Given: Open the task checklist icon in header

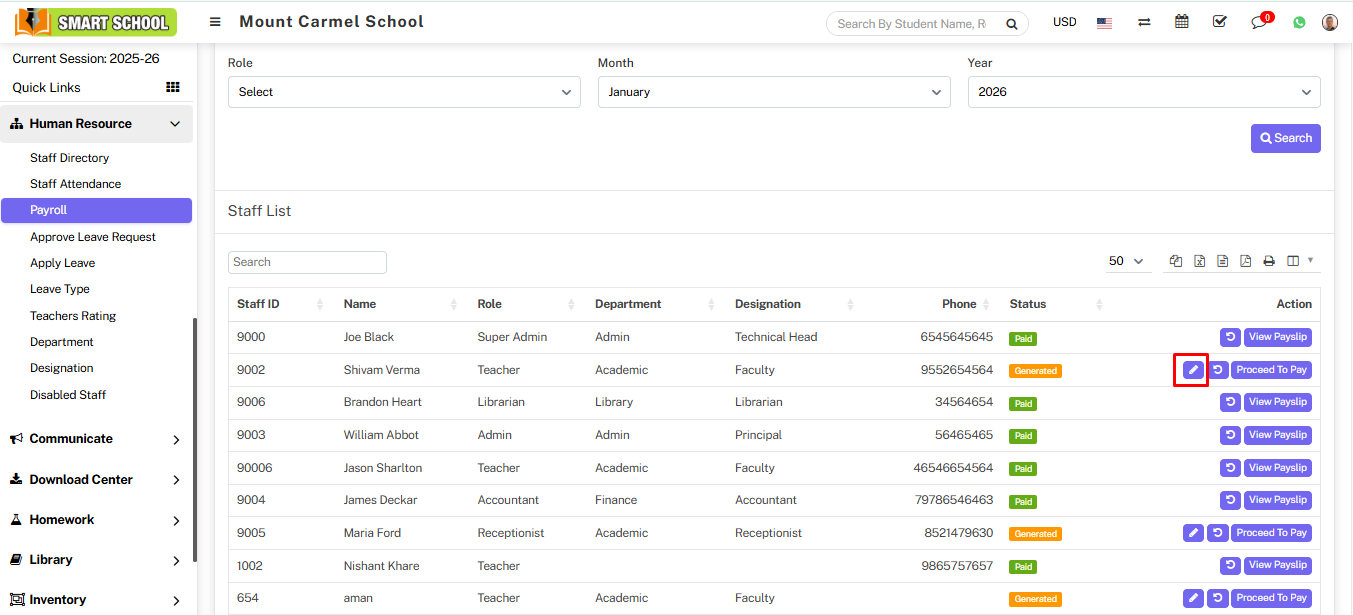Looking at the screenshot, I should (1220, 22).
